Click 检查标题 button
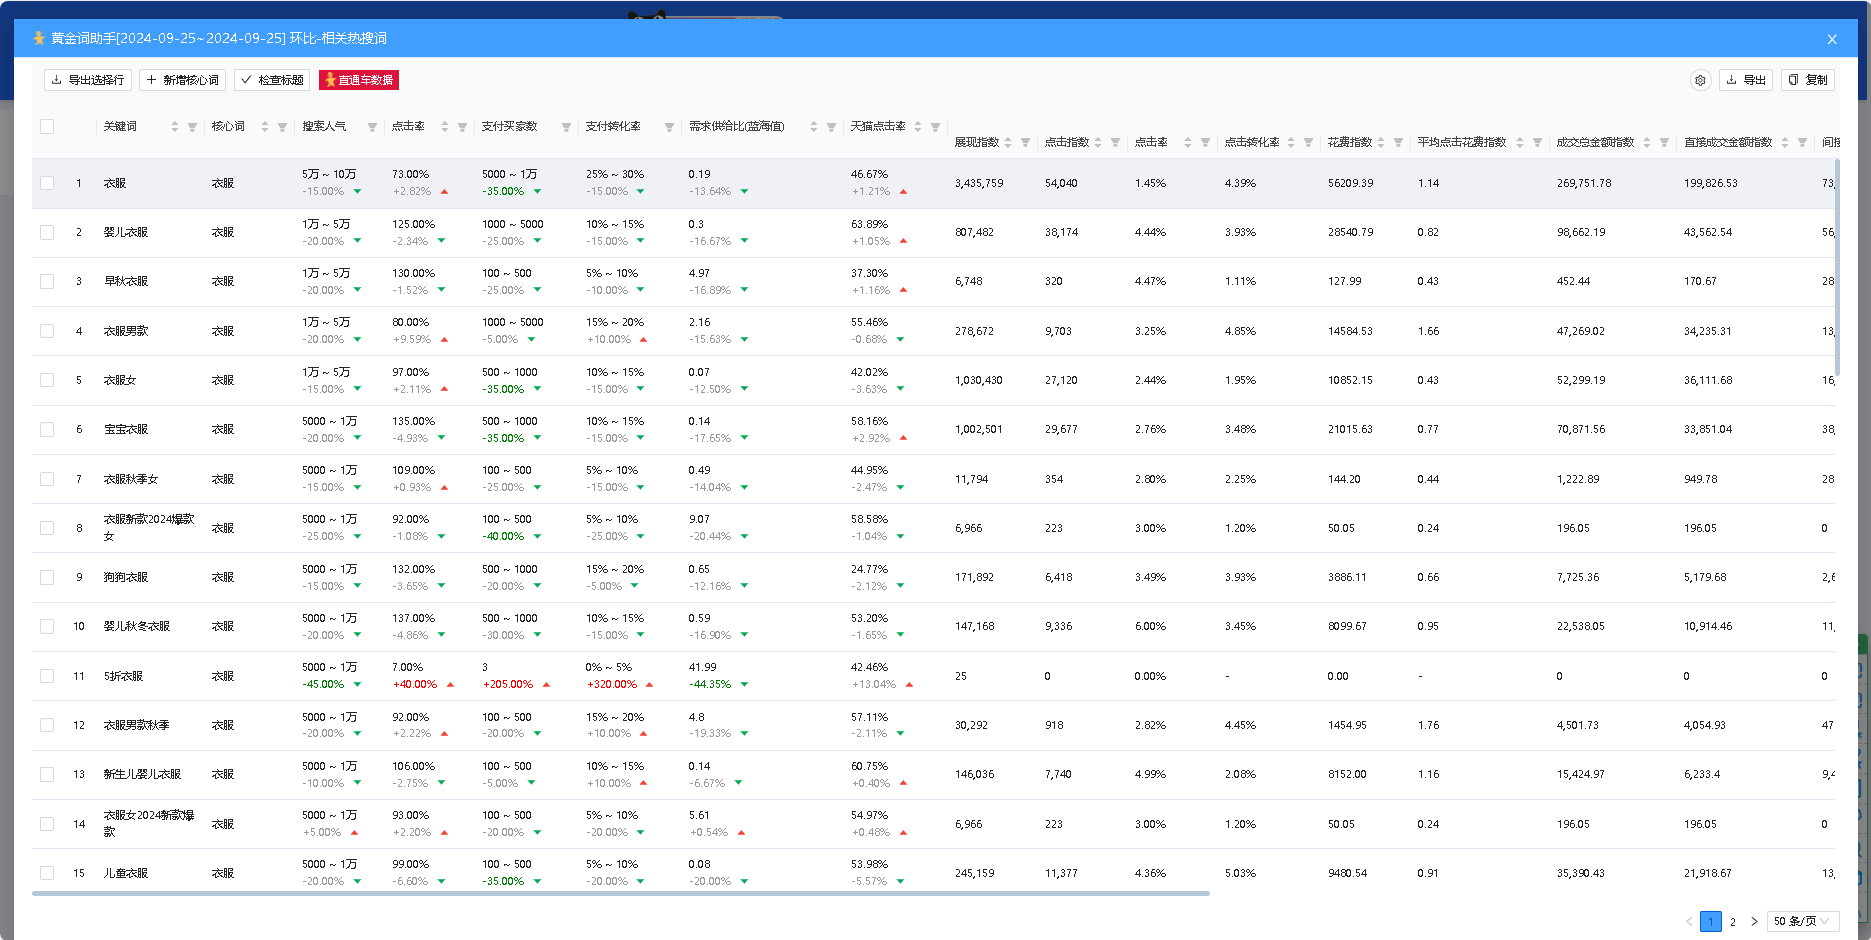The image size is (1871, 940). pos(272,80)
